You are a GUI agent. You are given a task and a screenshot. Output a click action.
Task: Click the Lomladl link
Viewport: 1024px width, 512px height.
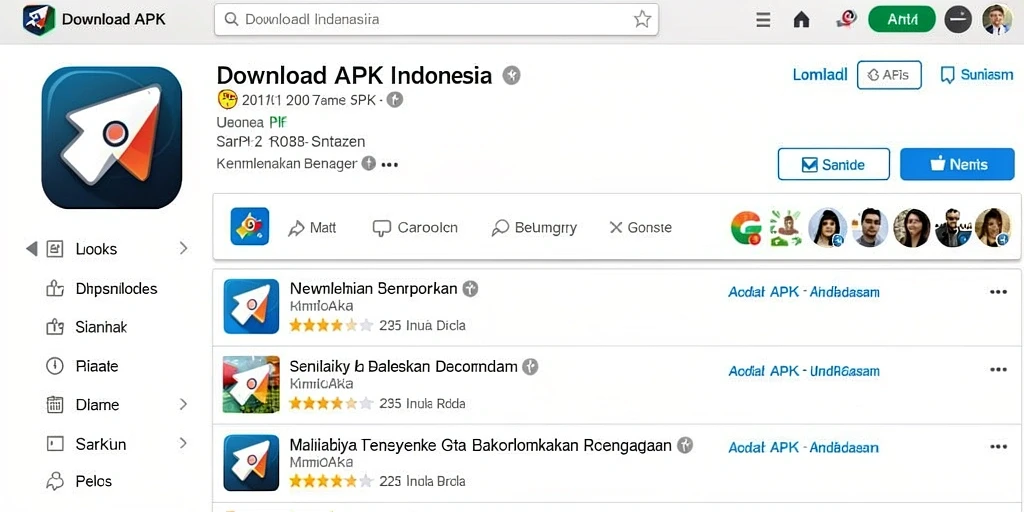820,75
